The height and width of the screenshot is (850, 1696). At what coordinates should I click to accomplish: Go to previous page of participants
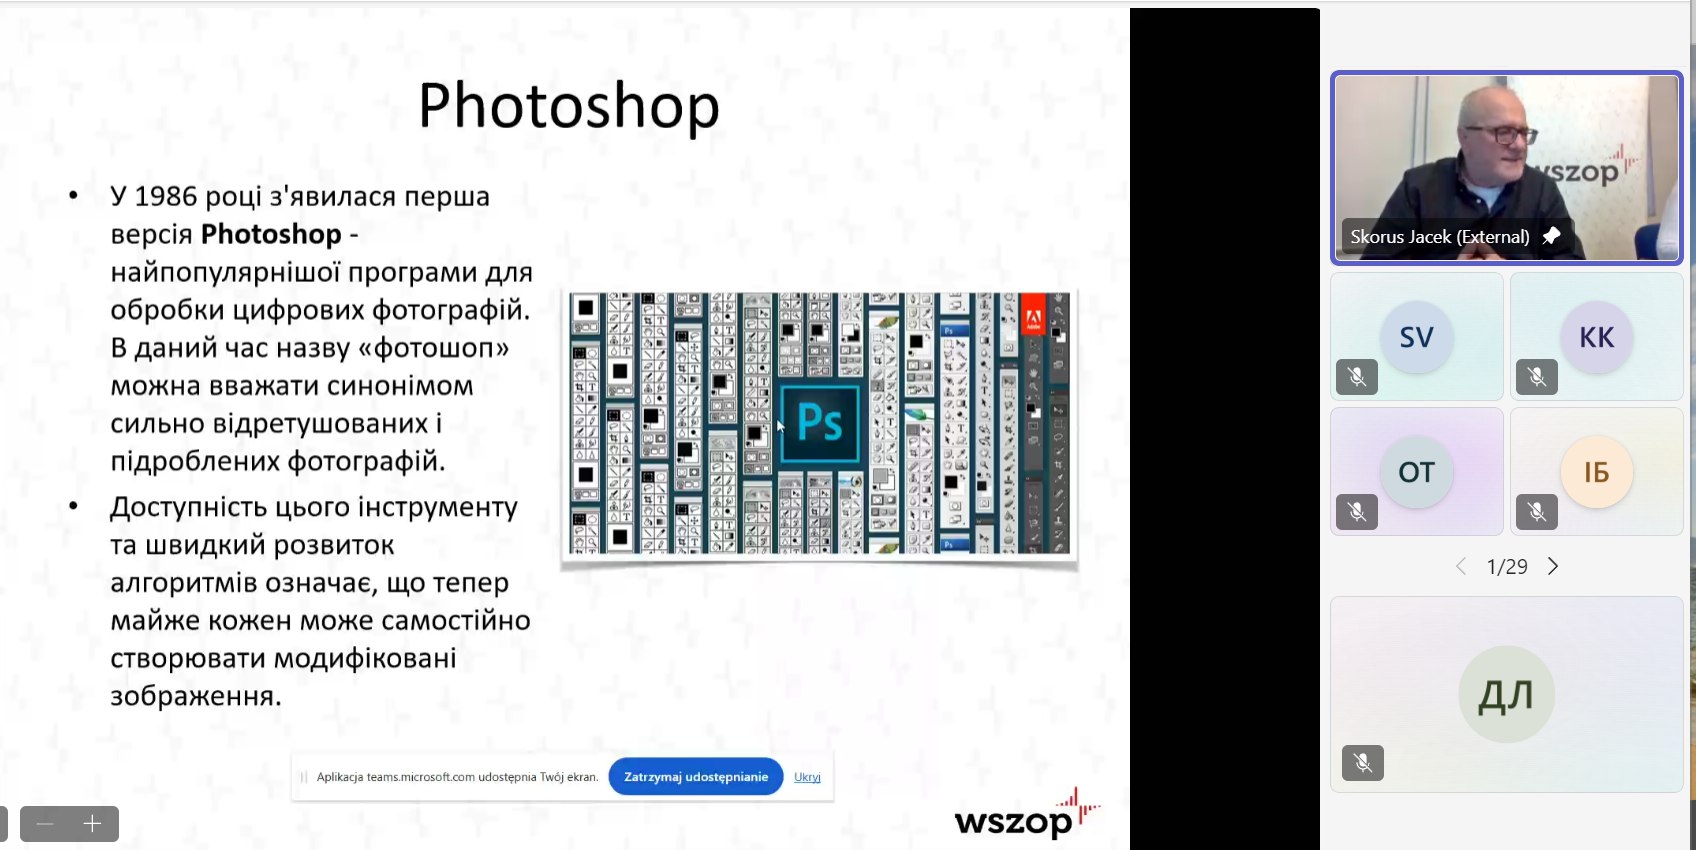(x=1461, y=566)
